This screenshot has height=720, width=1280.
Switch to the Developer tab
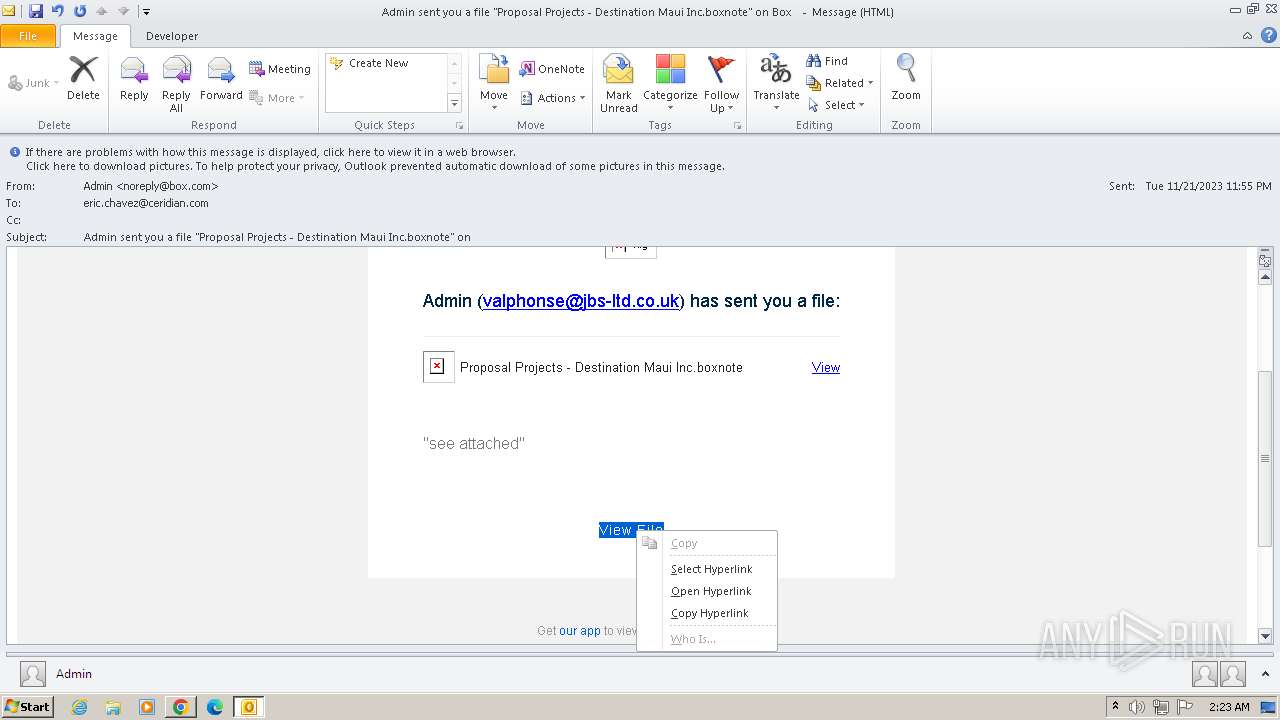point(172,36)
